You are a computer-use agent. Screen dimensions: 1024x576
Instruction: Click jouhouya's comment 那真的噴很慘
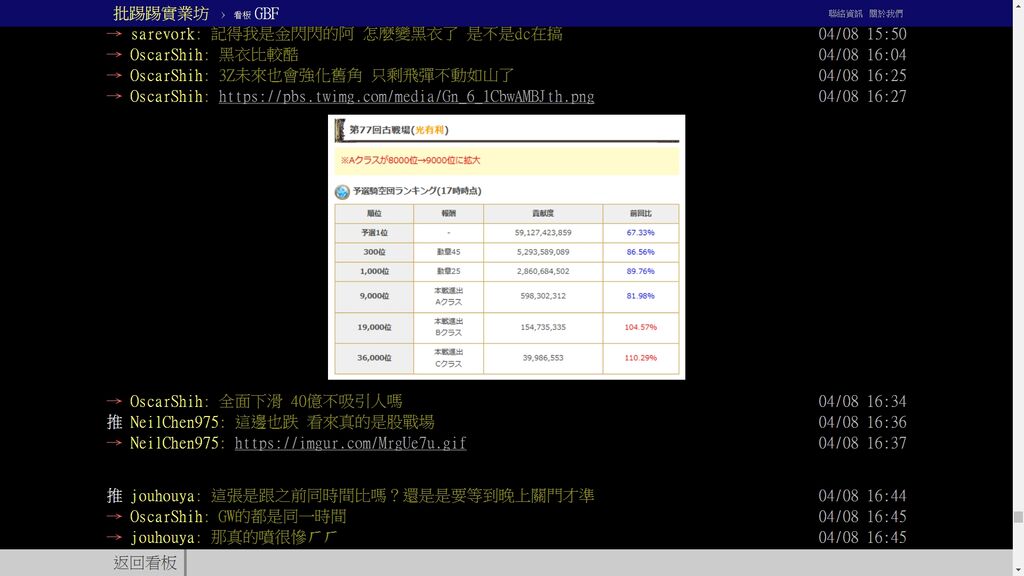(274, 538)
